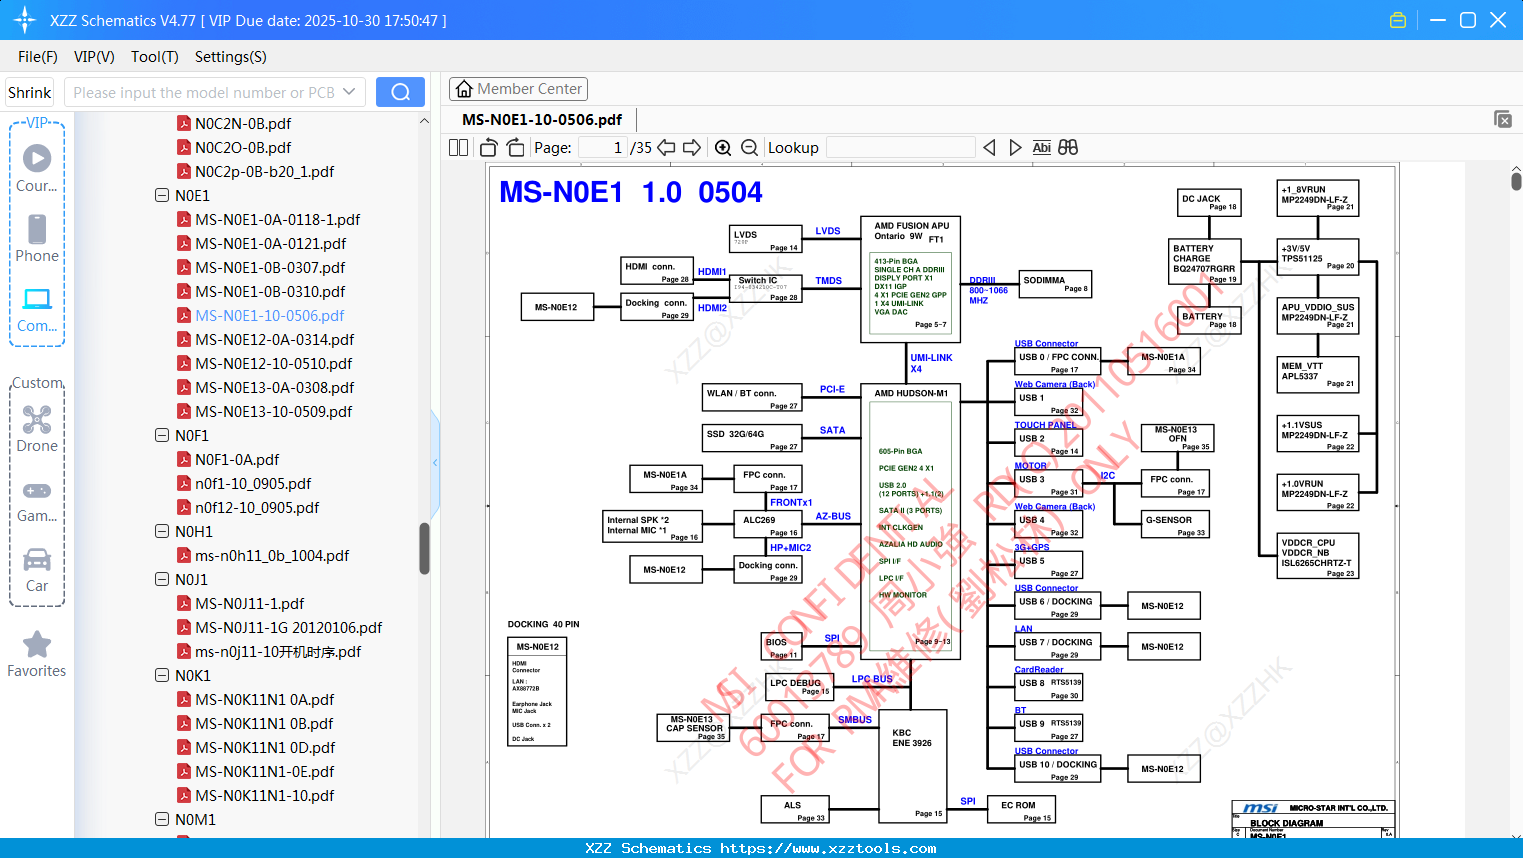Rotate the page clockwise
The height and width of the screenshot is (858, 1523).
[515, 147]
